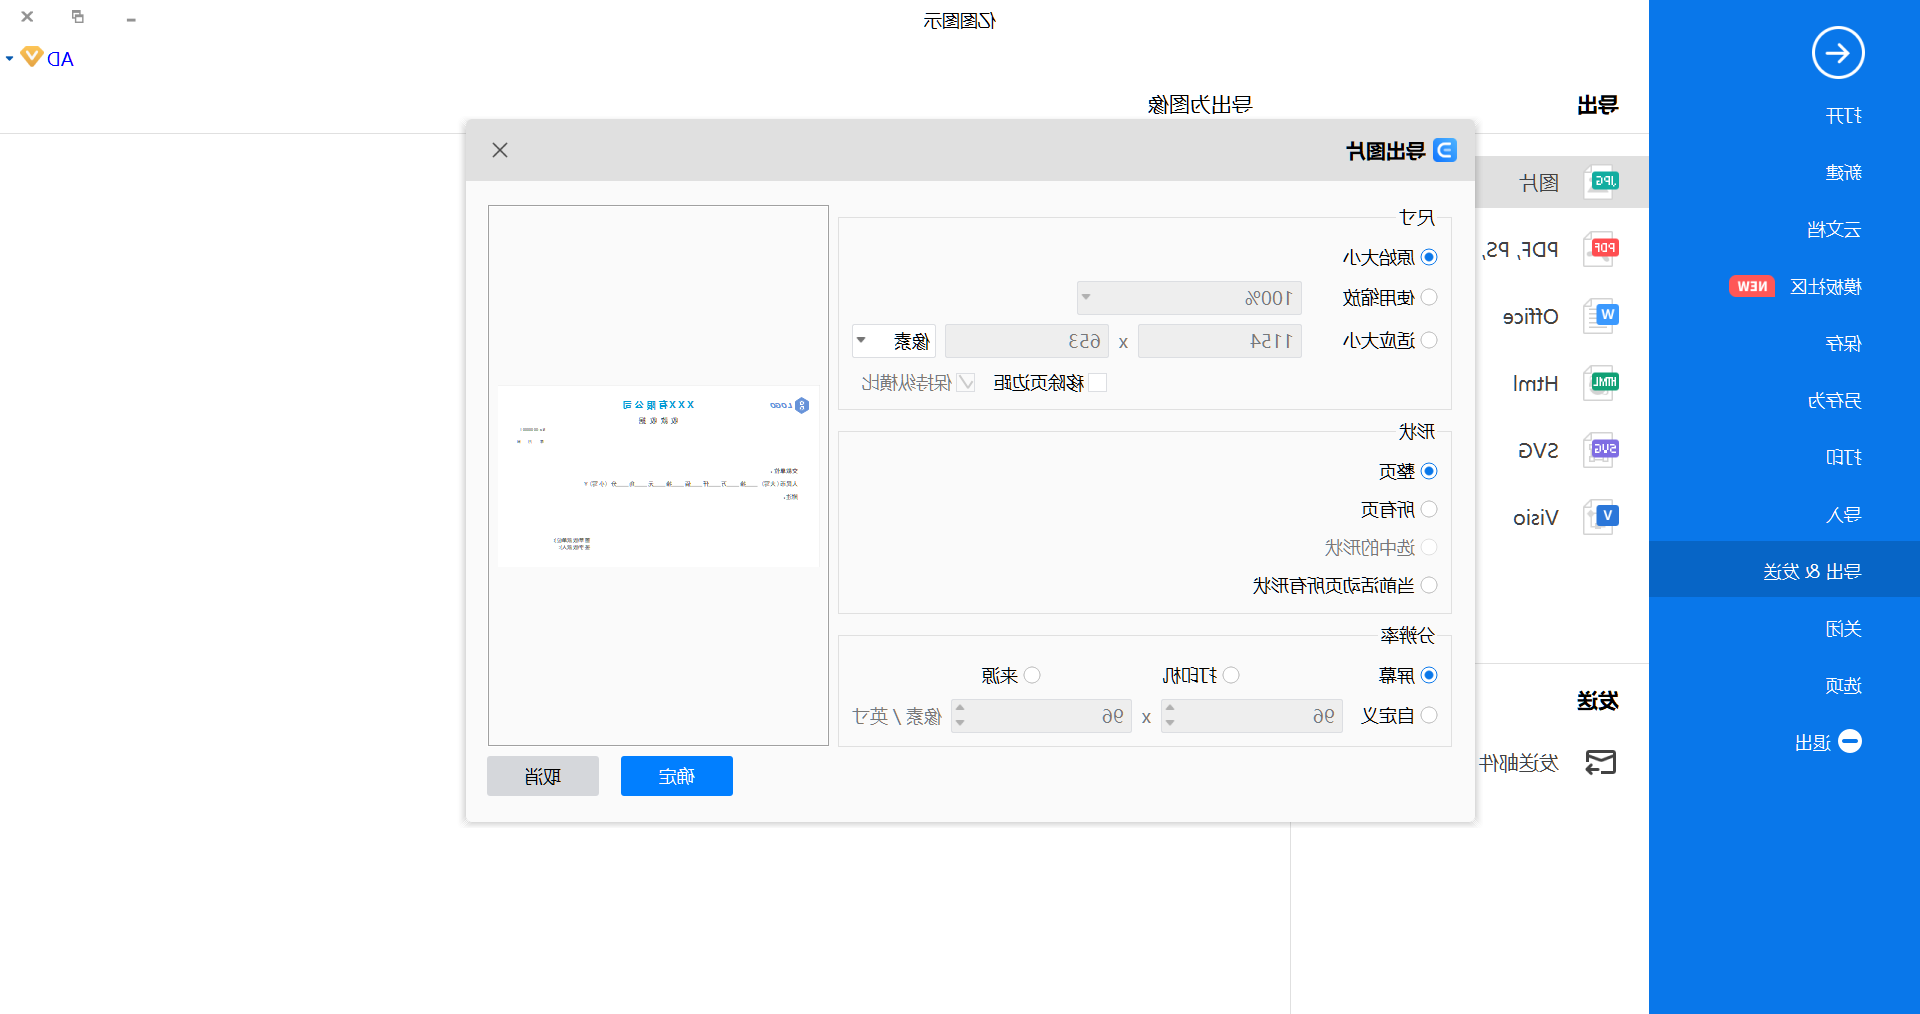Image resolution: width=1920 pixels, height=1014 pixels.
Task: Click the 打印 sidebar menu item
Action: coord(1843,458)
